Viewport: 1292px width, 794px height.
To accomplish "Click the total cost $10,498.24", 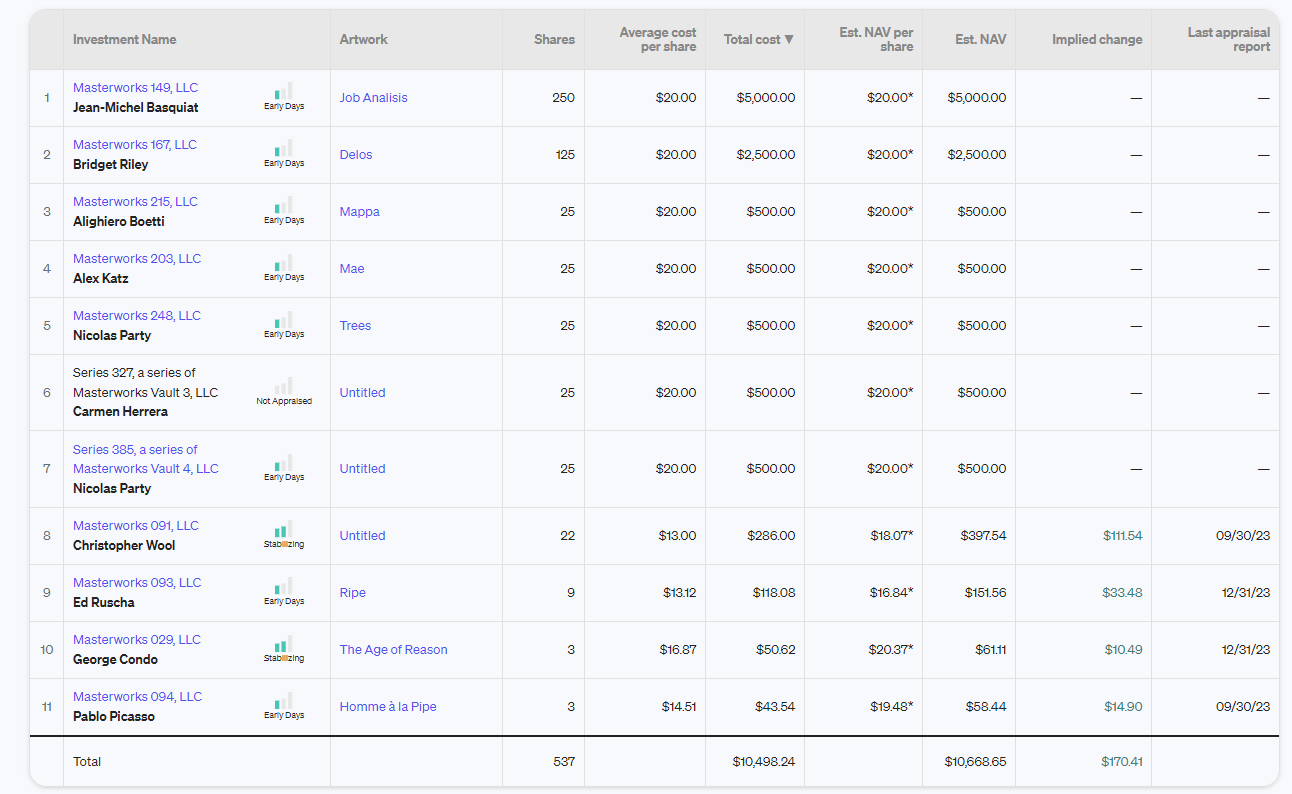I will tap(765, 761).
